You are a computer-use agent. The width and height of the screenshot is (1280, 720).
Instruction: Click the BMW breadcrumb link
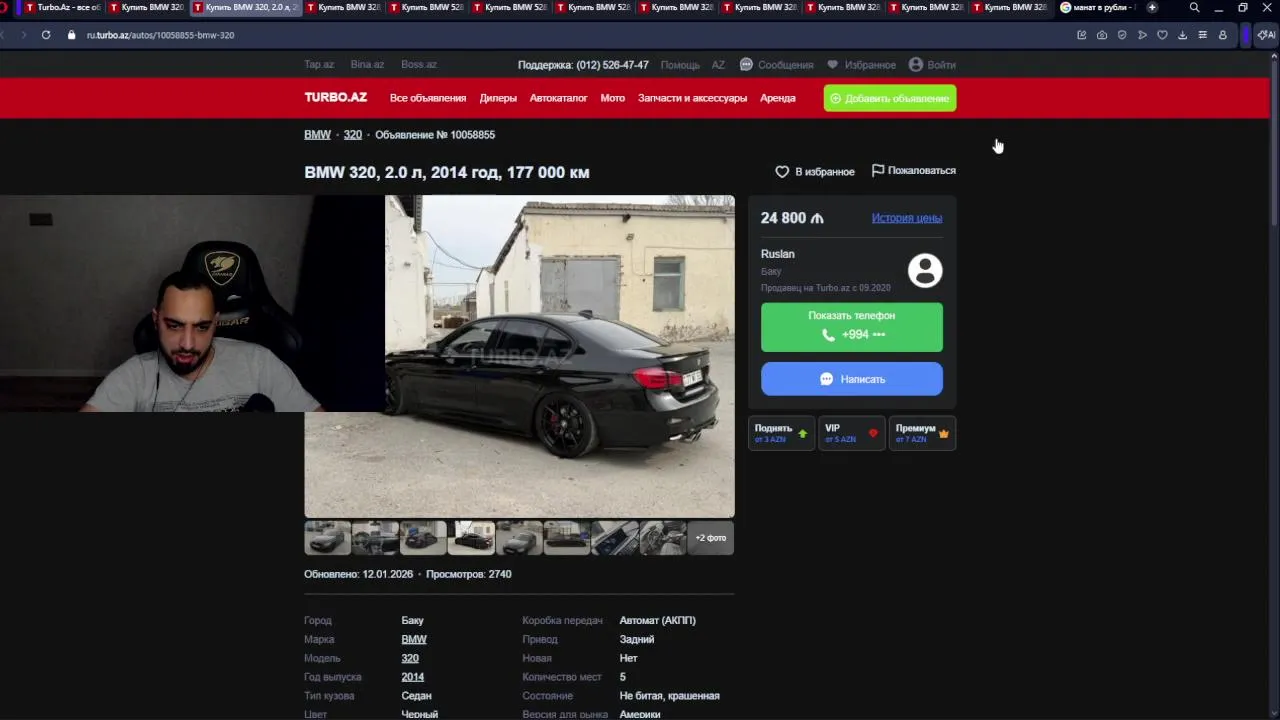pyautogui.click(x=317, y=134)
